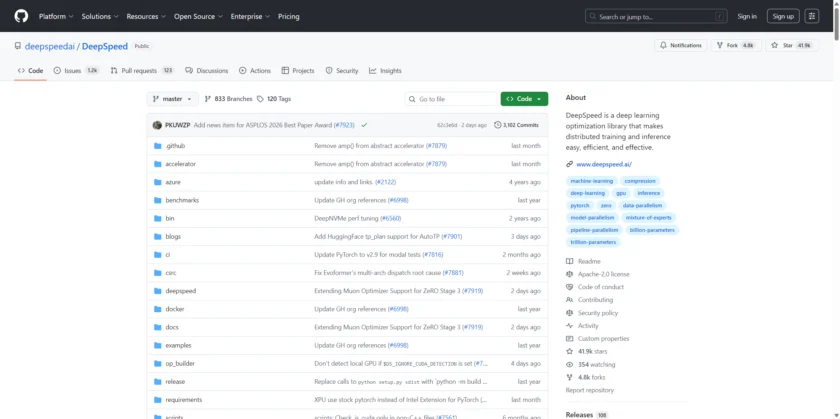Click PKUWZP author avatar
Viewport: 840px width, 419px height.
(x=157, y=125)
